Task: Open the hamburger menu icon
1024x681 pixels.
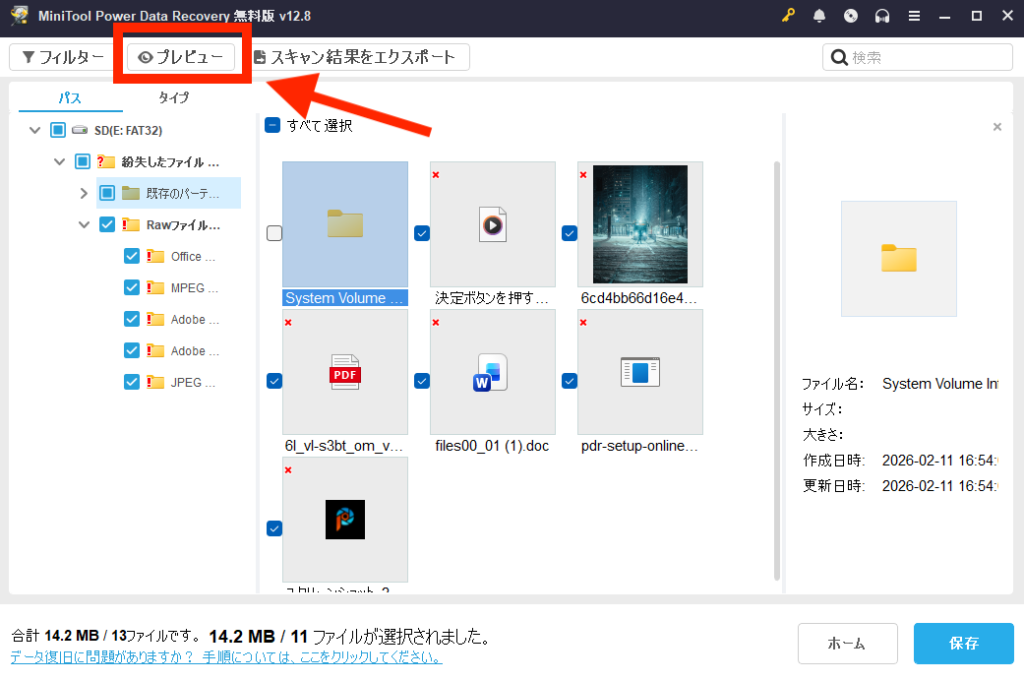Action: coord(914,17)
